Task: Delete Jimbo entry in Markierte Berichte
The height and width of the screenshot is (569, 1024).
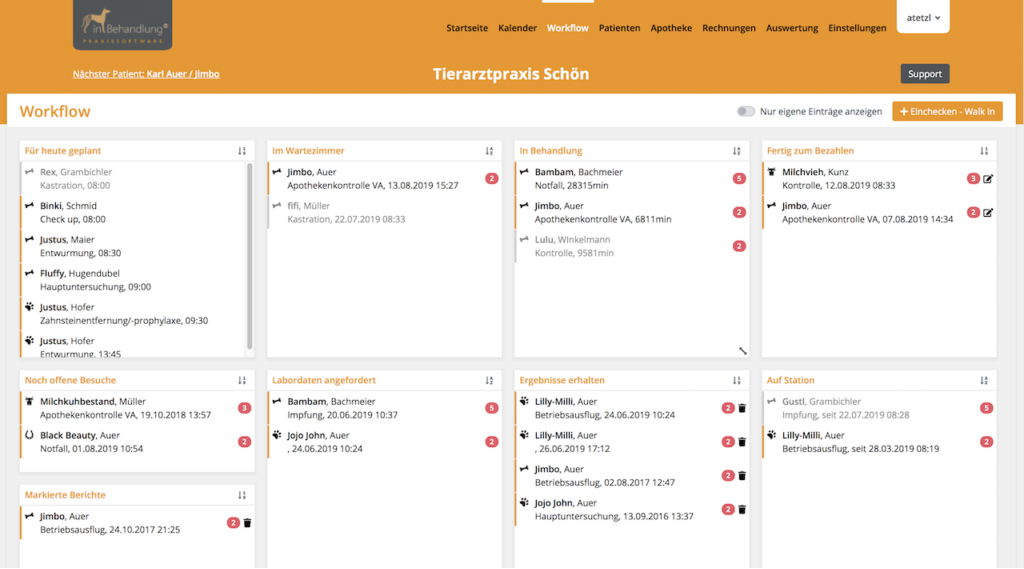Action: coord(248,523)
